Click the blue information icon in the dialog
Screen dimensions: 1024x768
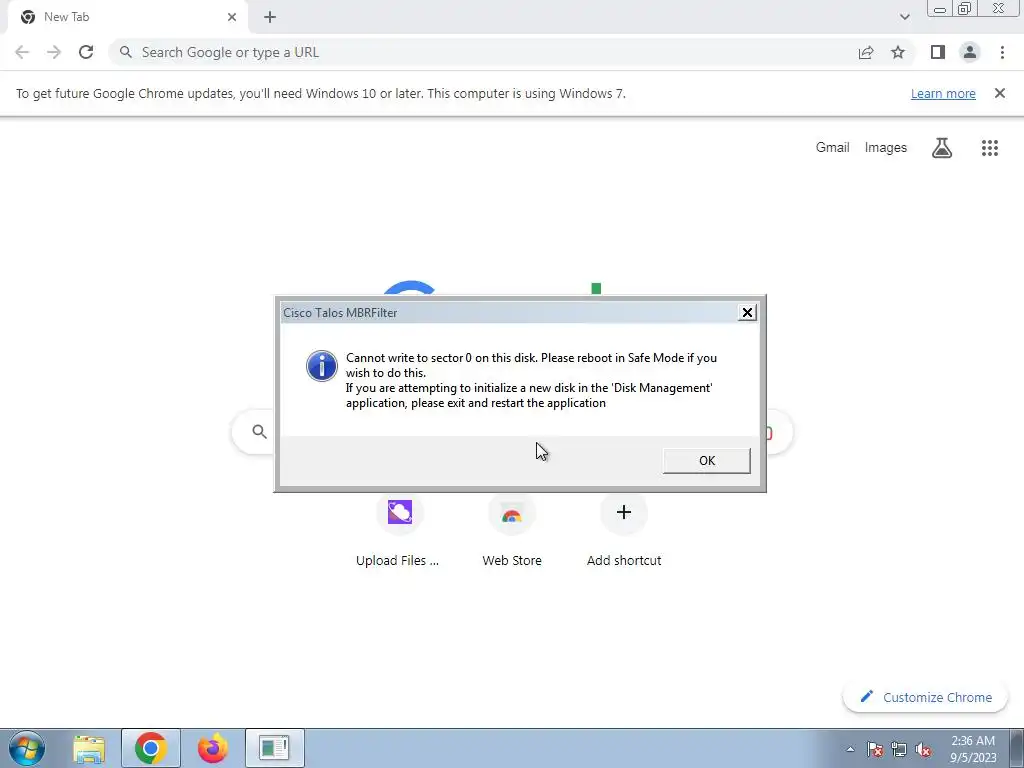[322, 366]
